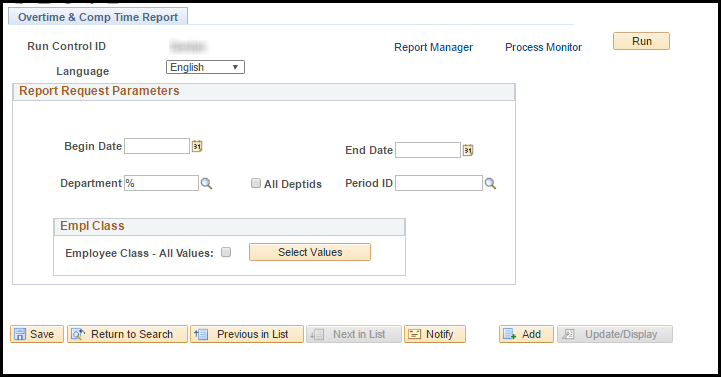Focus the Begin Date input field
Viewport: 721px width, 377px height.
(x=157, y=146)
